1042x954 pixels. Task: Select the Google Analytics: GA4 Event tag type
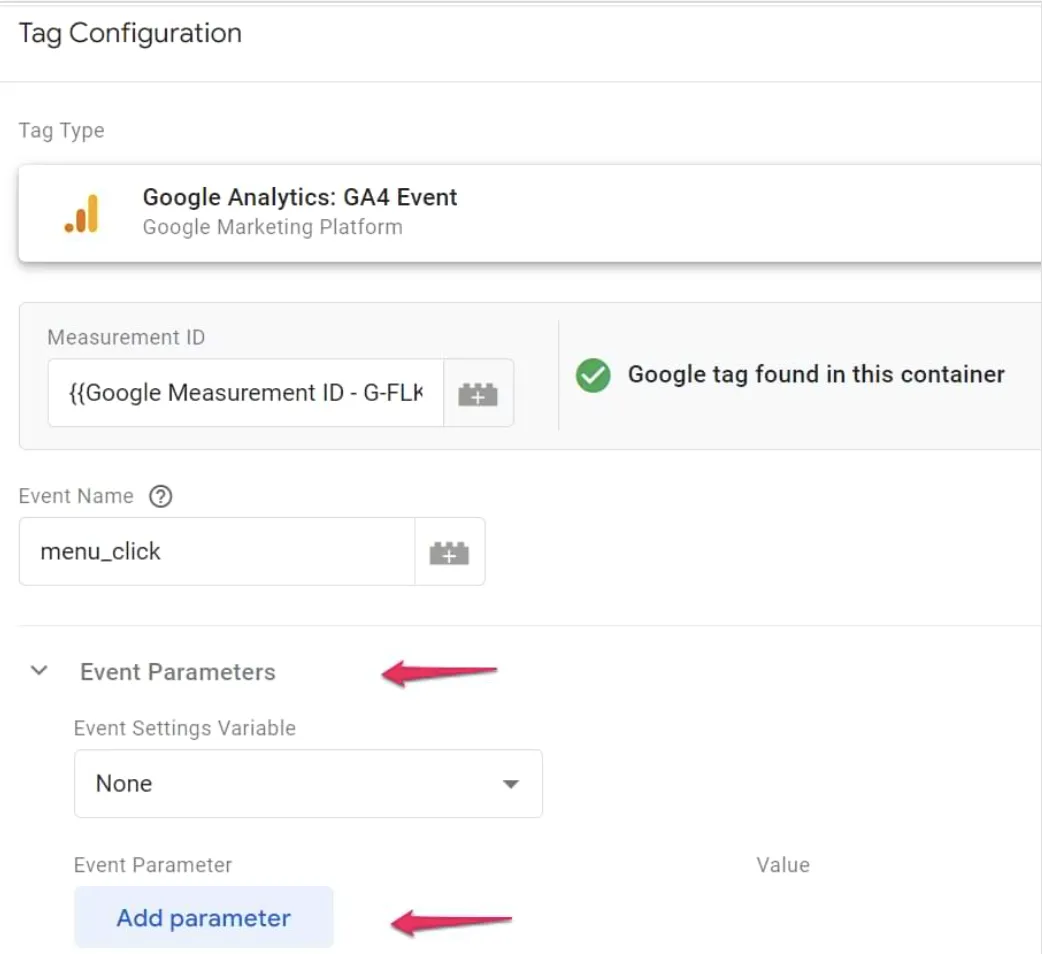click(530, 214)
